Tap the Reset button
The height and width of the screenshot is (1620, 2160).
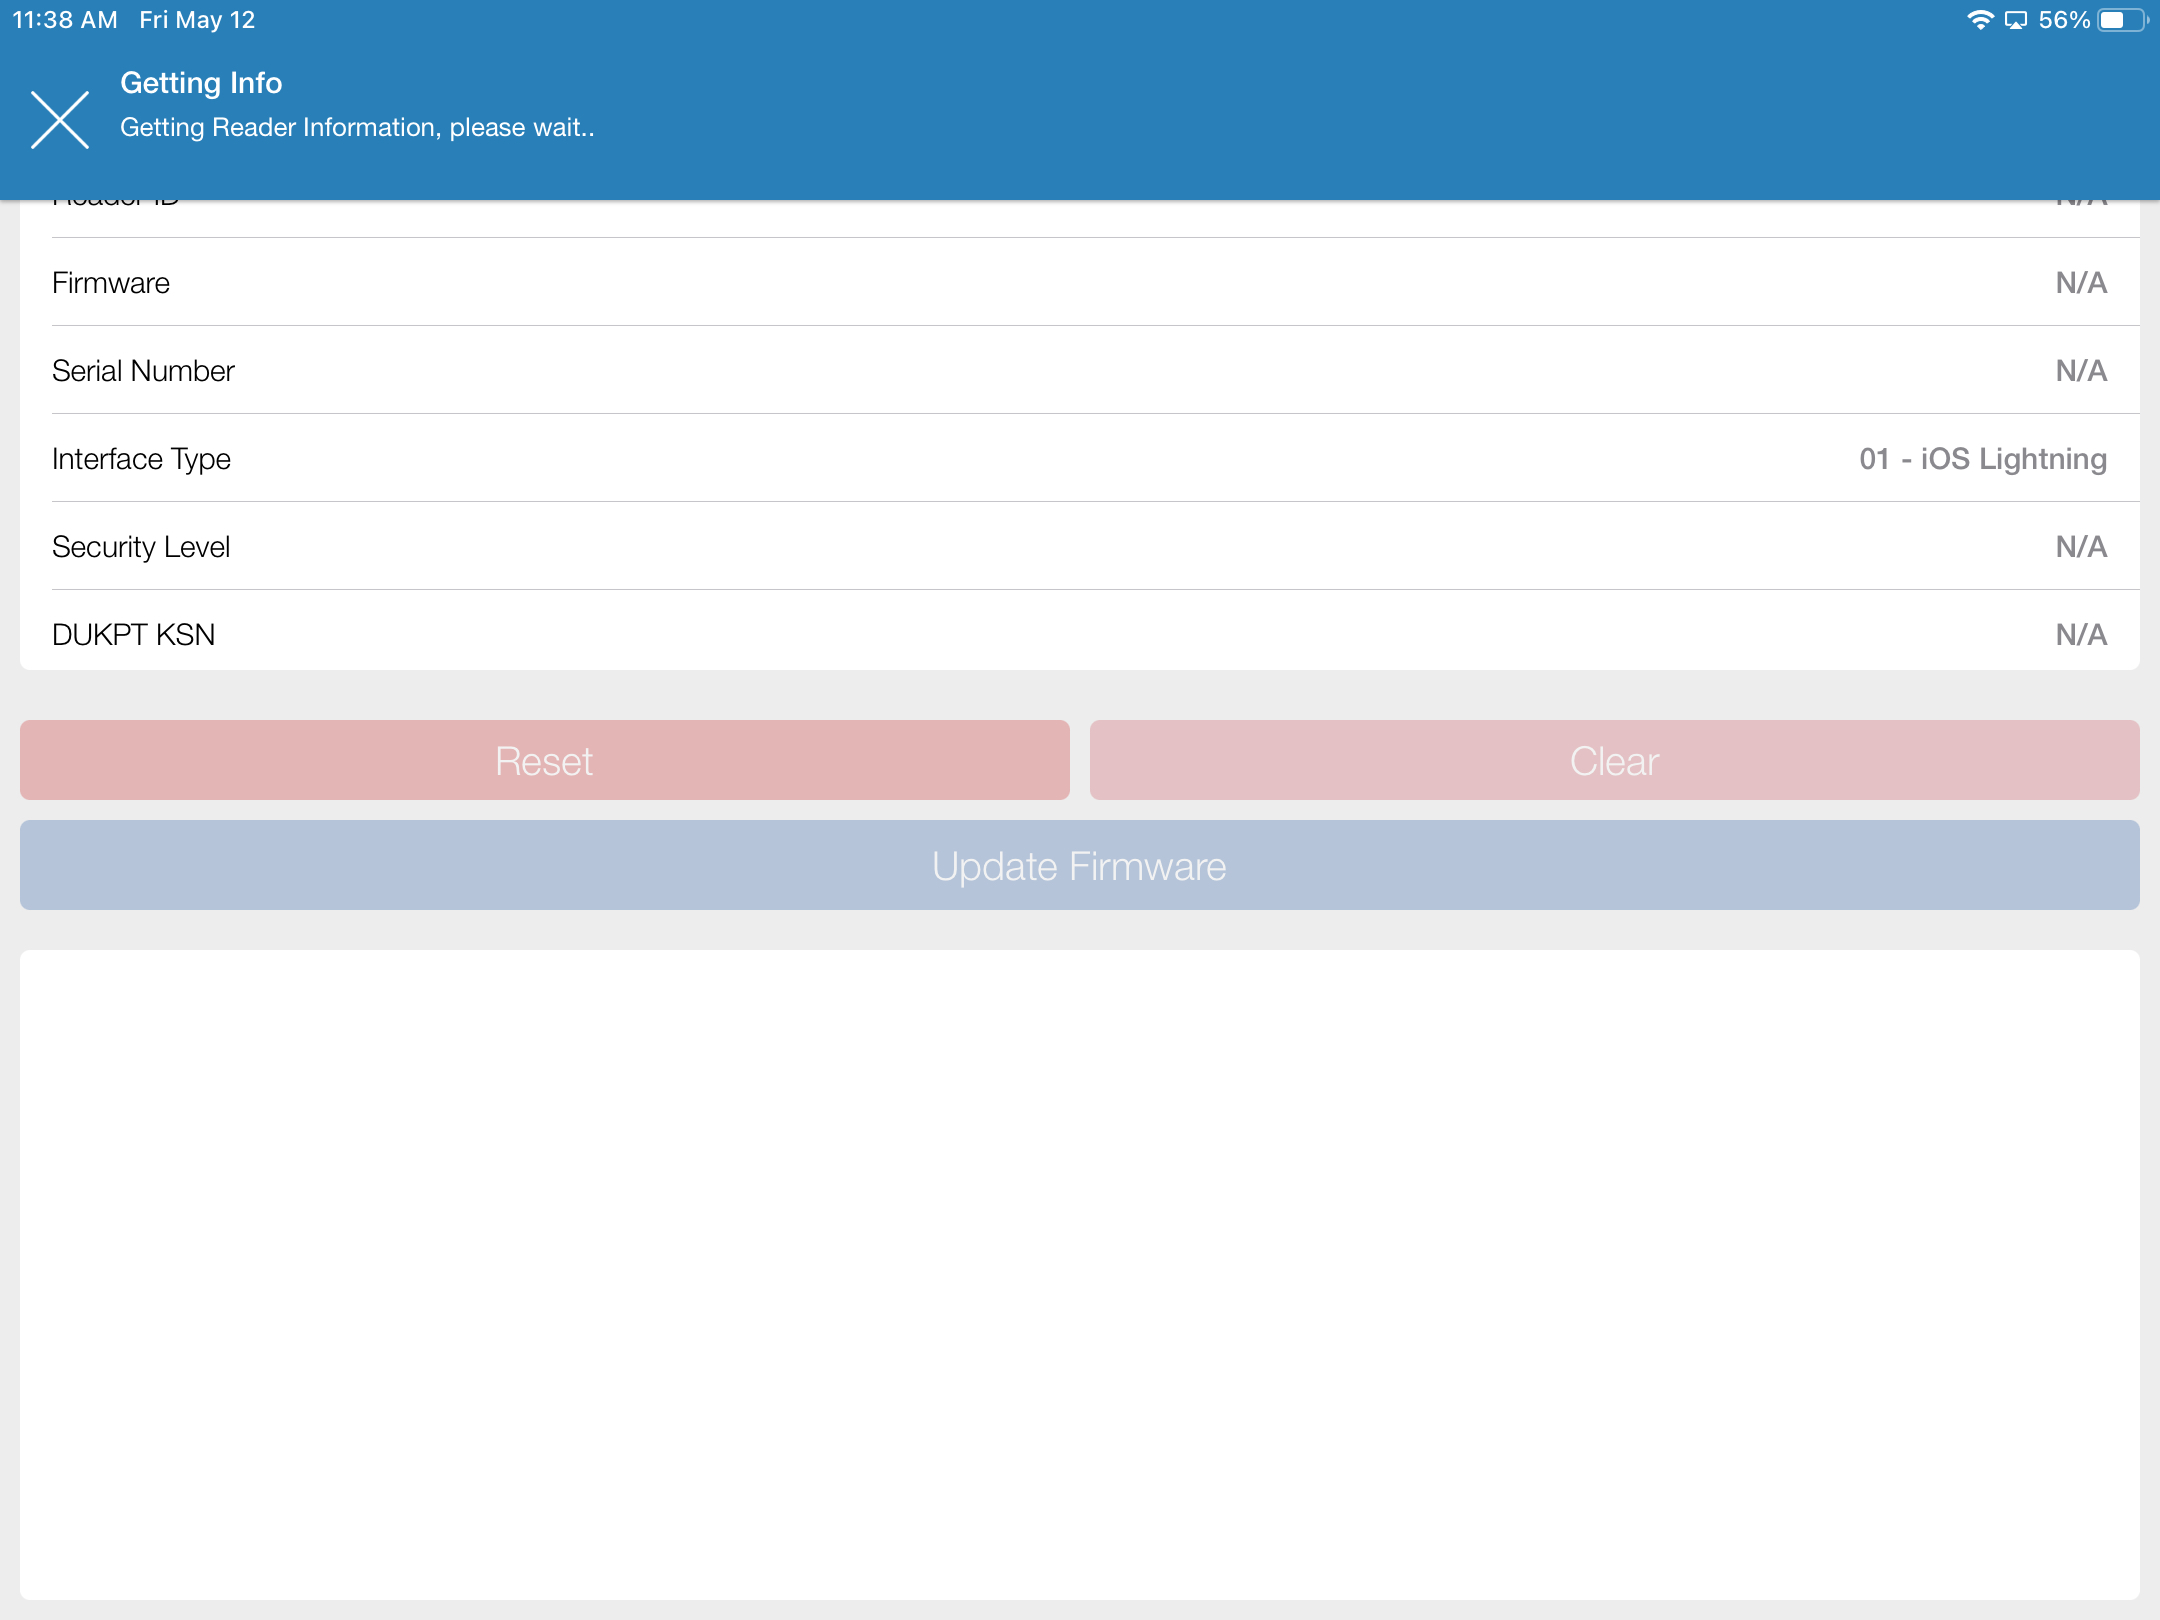(545, 760)
